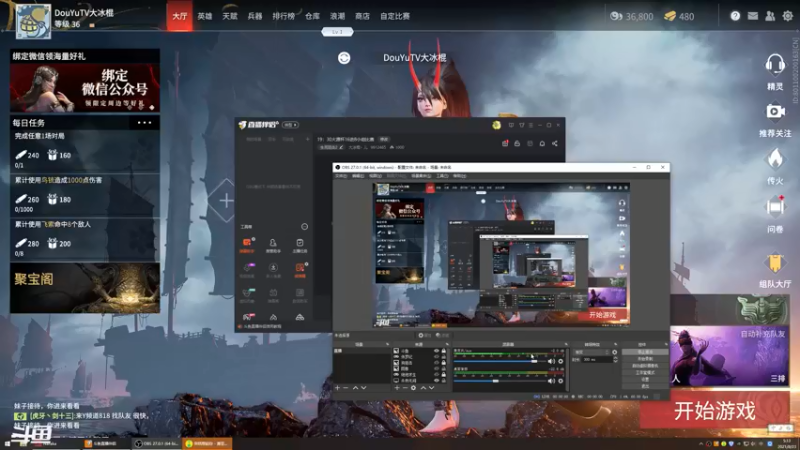Click the top streaming control button in OBS
This screenshot has width=800, height=450.
pyautogui.click(x=645, y=352)
